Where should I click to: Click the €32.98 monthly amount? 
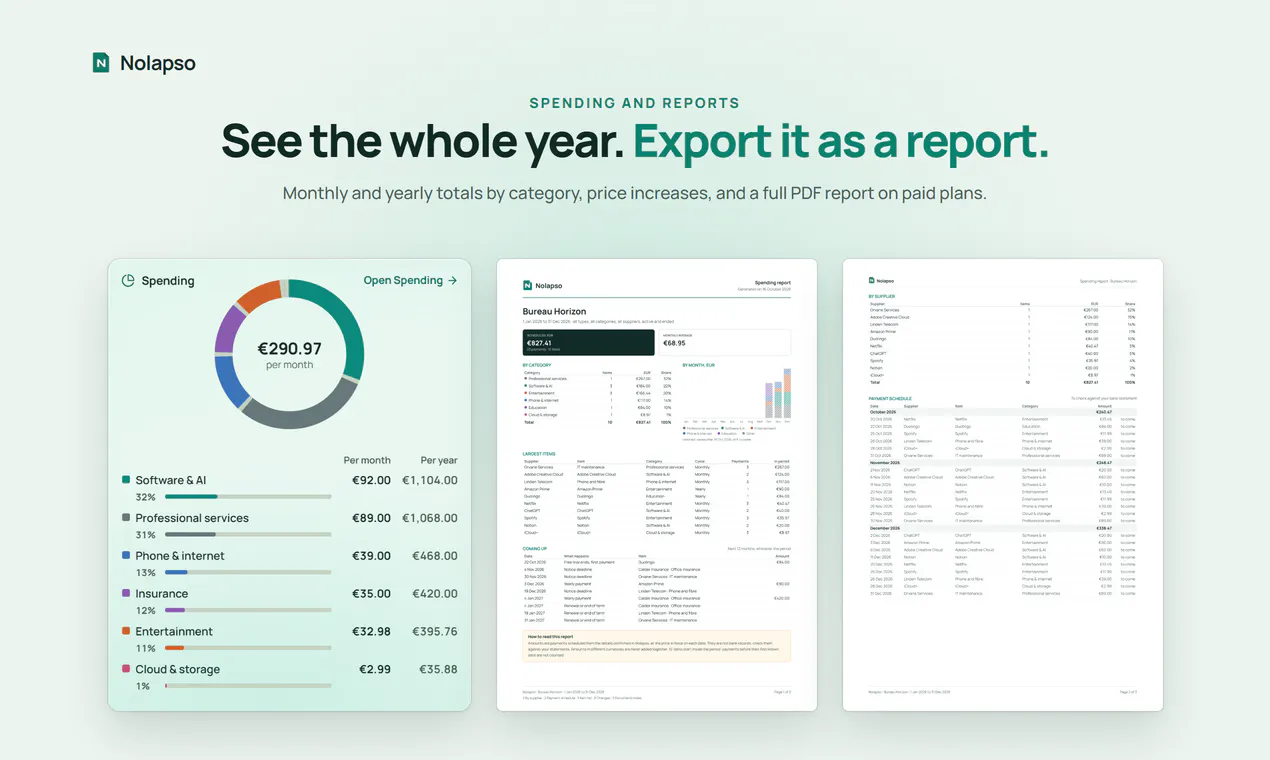[371, 632]
